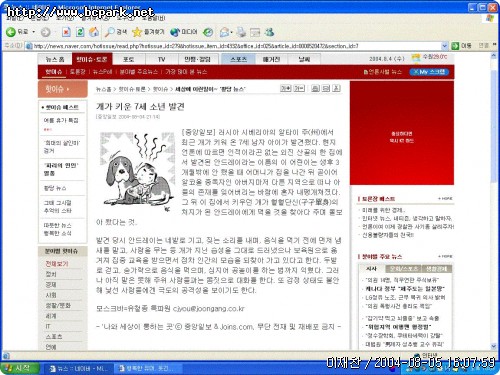Click more link beside 분야별 주요 뉴스
The width and height of the screenshot is (500, 375).
[445, 257]
